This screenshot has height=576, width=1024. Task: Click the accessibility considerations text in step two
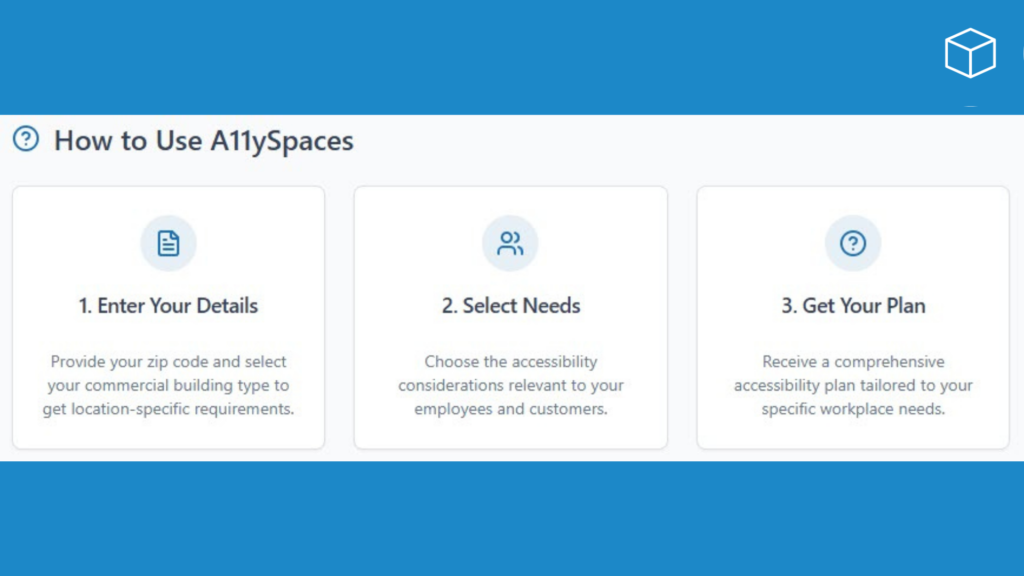pos(510,385)
